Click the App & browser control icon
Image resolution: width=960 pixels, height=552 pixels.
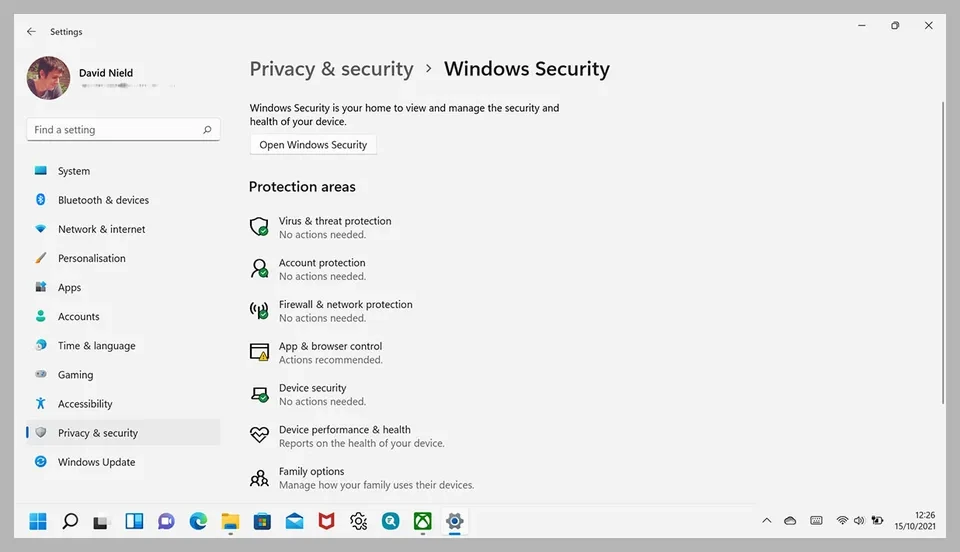(x=259, y=352)
